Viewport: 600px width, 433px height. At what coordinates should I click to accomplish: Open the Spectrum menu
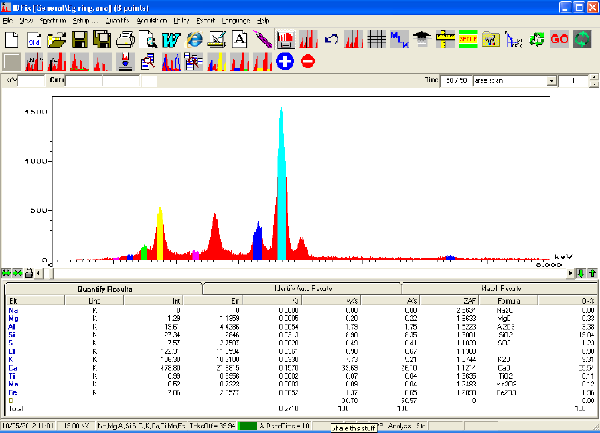point(53,21)
